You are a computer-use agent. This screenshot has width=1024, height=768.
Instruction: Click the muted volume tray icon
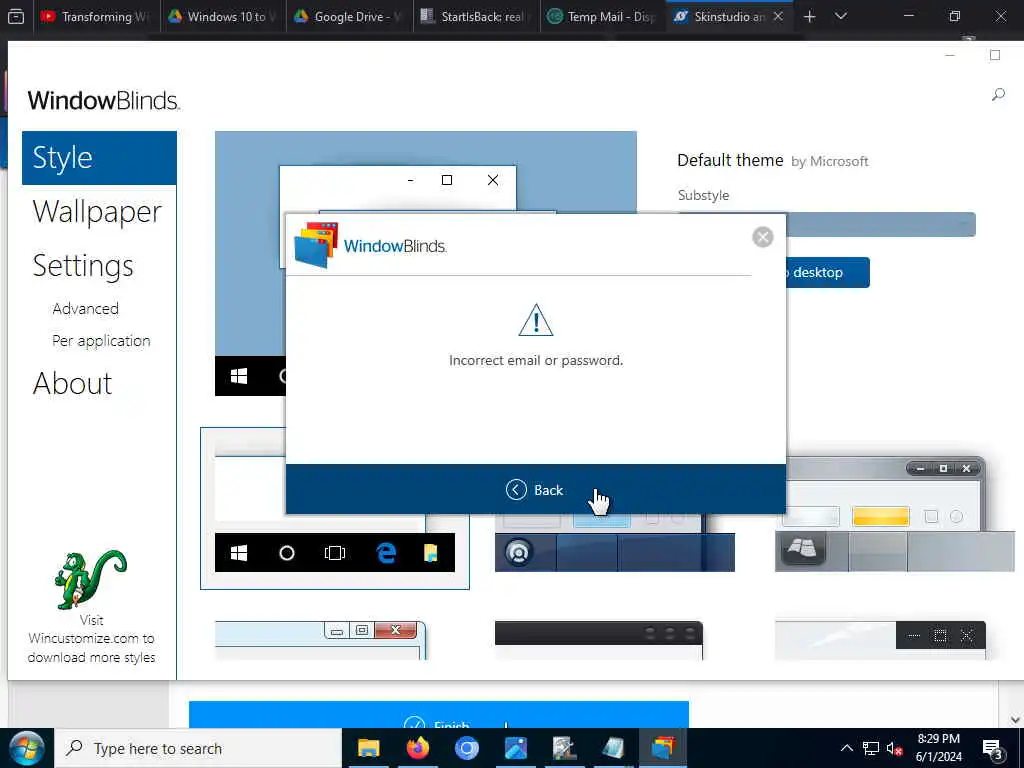click(894, 748)
